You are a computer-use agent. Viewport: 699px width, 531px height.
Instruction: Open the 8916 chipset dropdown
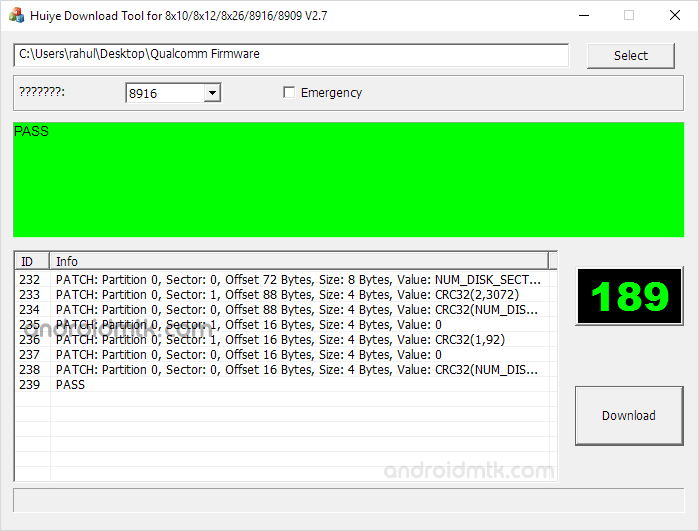(x=211, y=94)
